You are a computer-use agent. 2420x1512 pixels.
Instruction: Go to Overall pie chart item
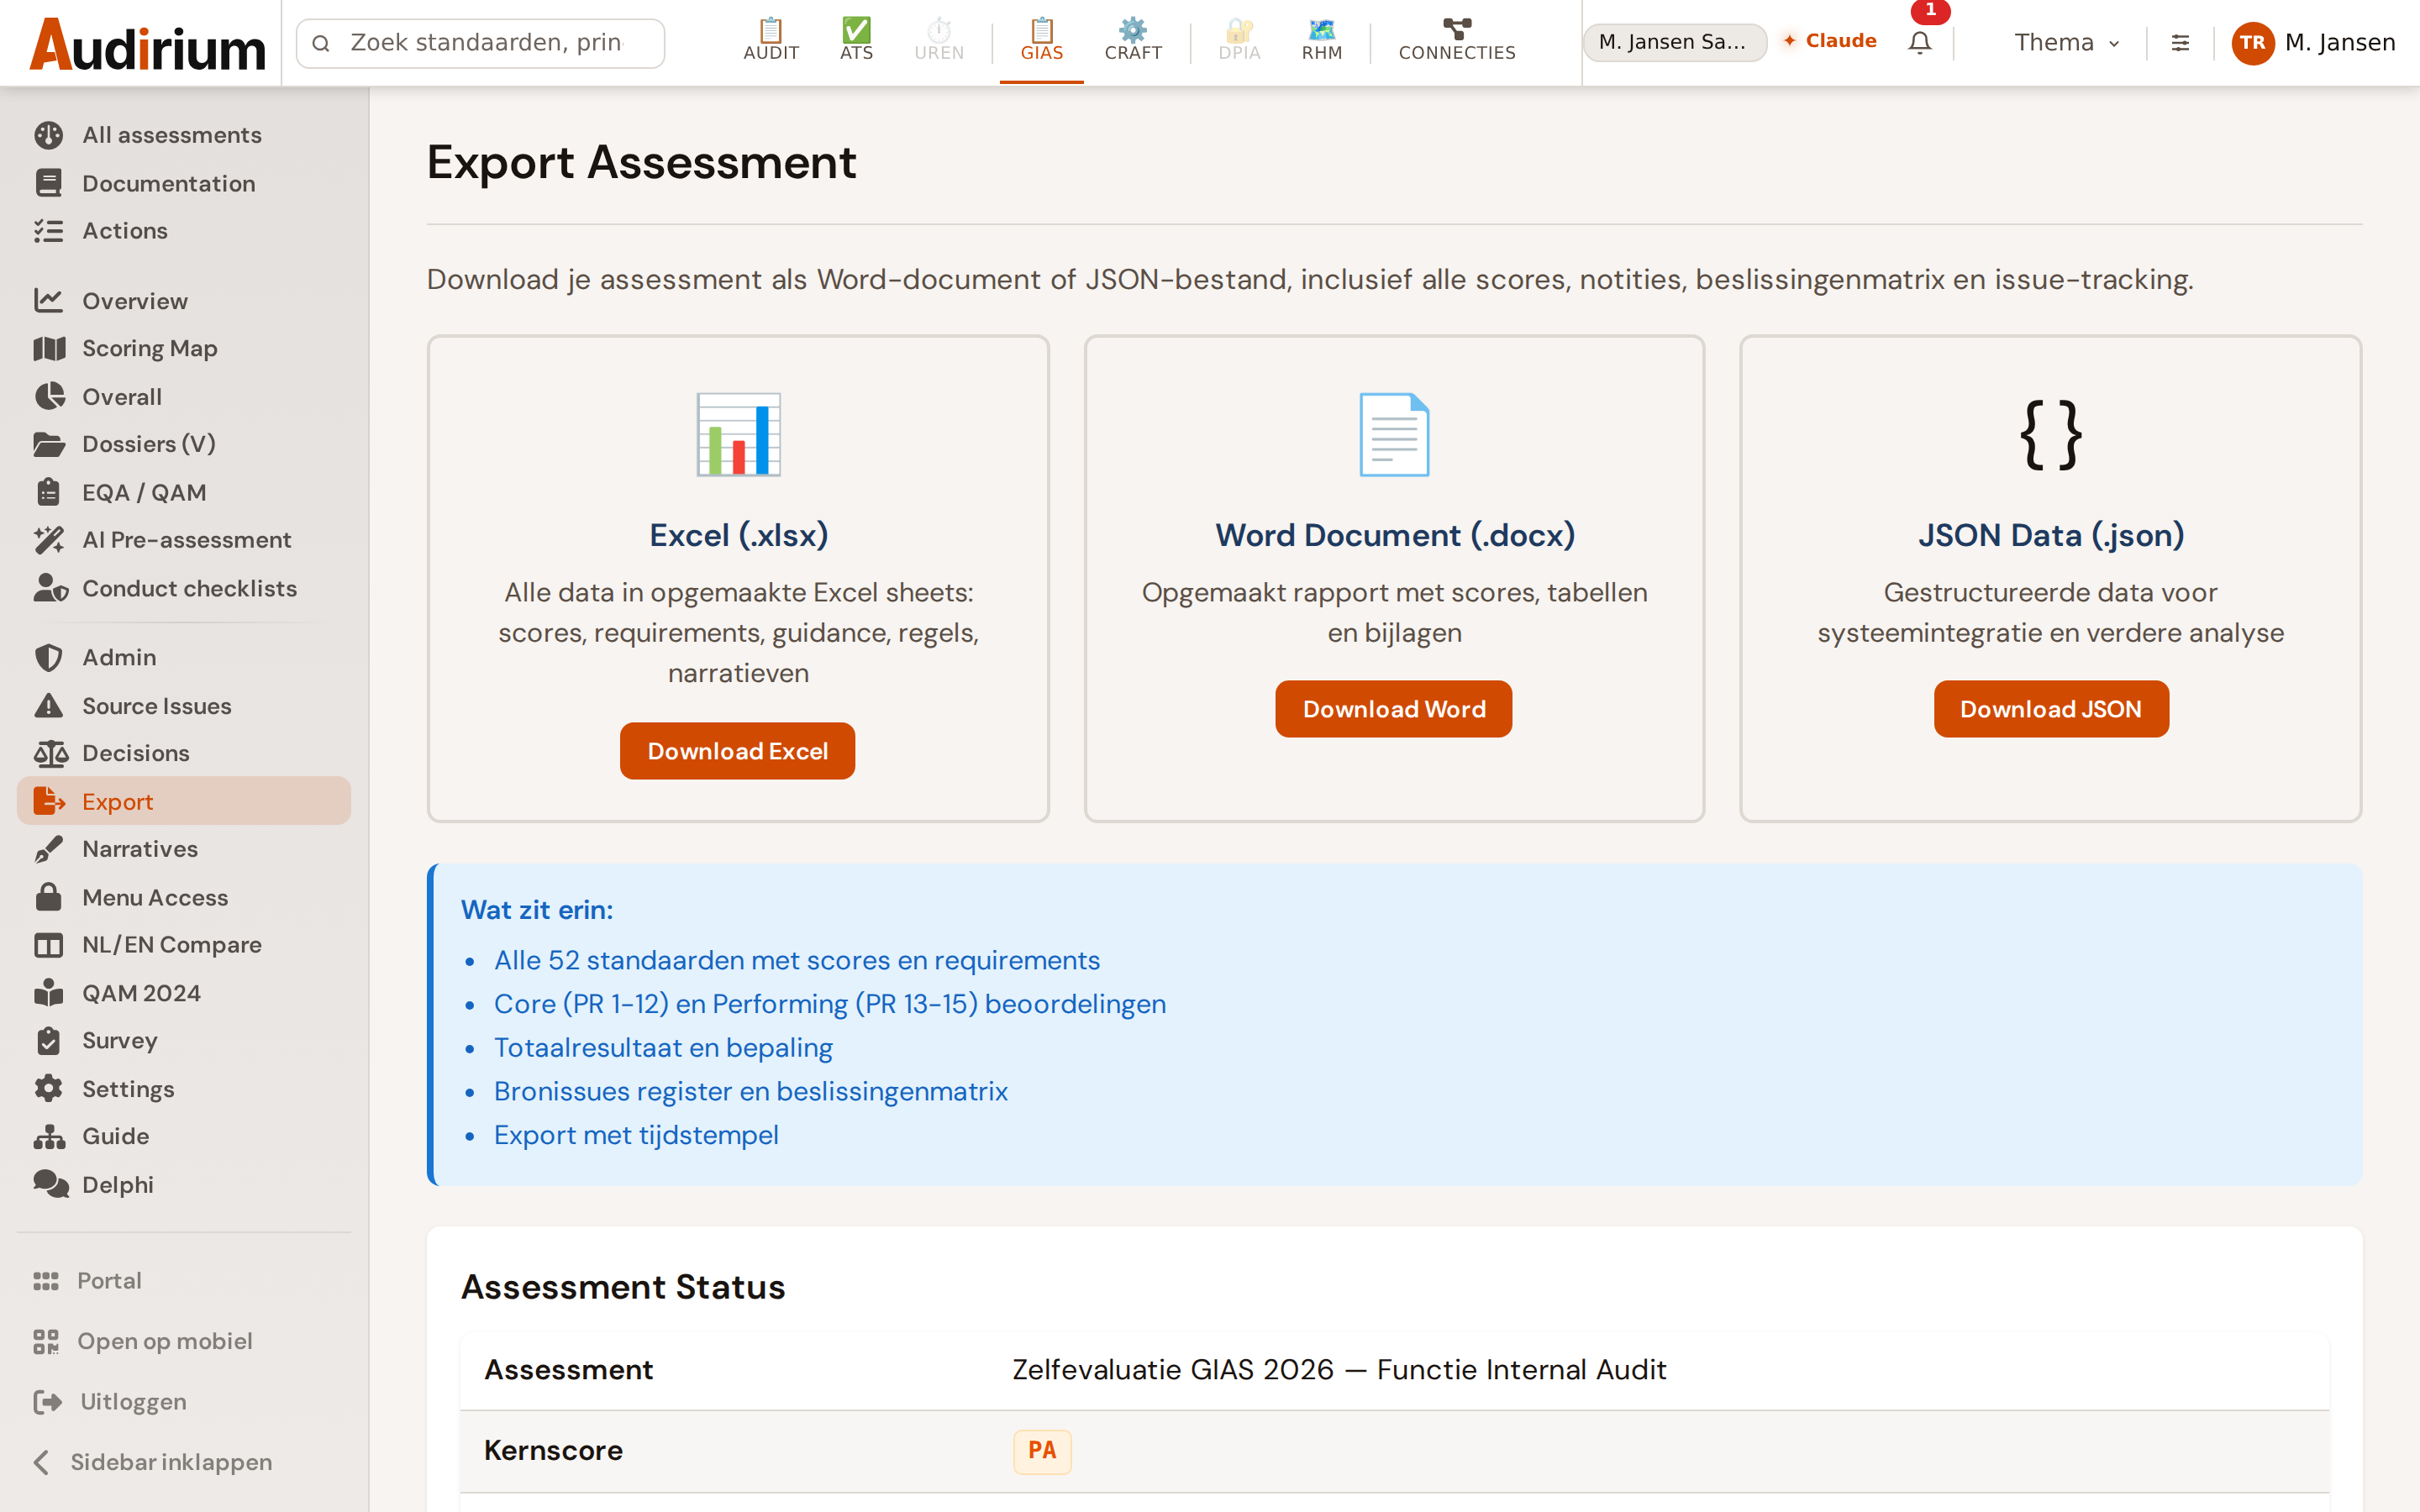(184, 396)
